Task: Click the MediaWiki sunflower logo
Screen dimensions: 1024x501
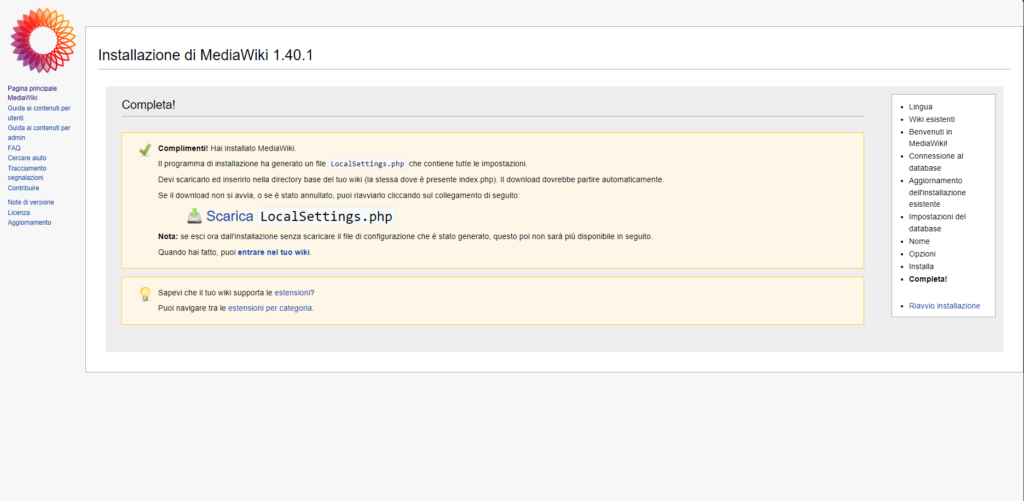Action: click(42, 40)
